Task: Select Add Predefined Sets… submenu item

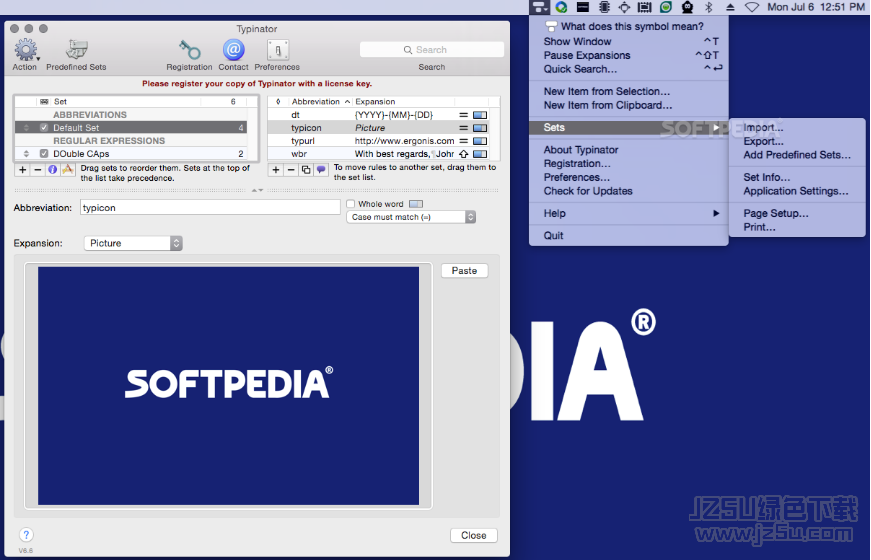Action: [x=797, y=155]
